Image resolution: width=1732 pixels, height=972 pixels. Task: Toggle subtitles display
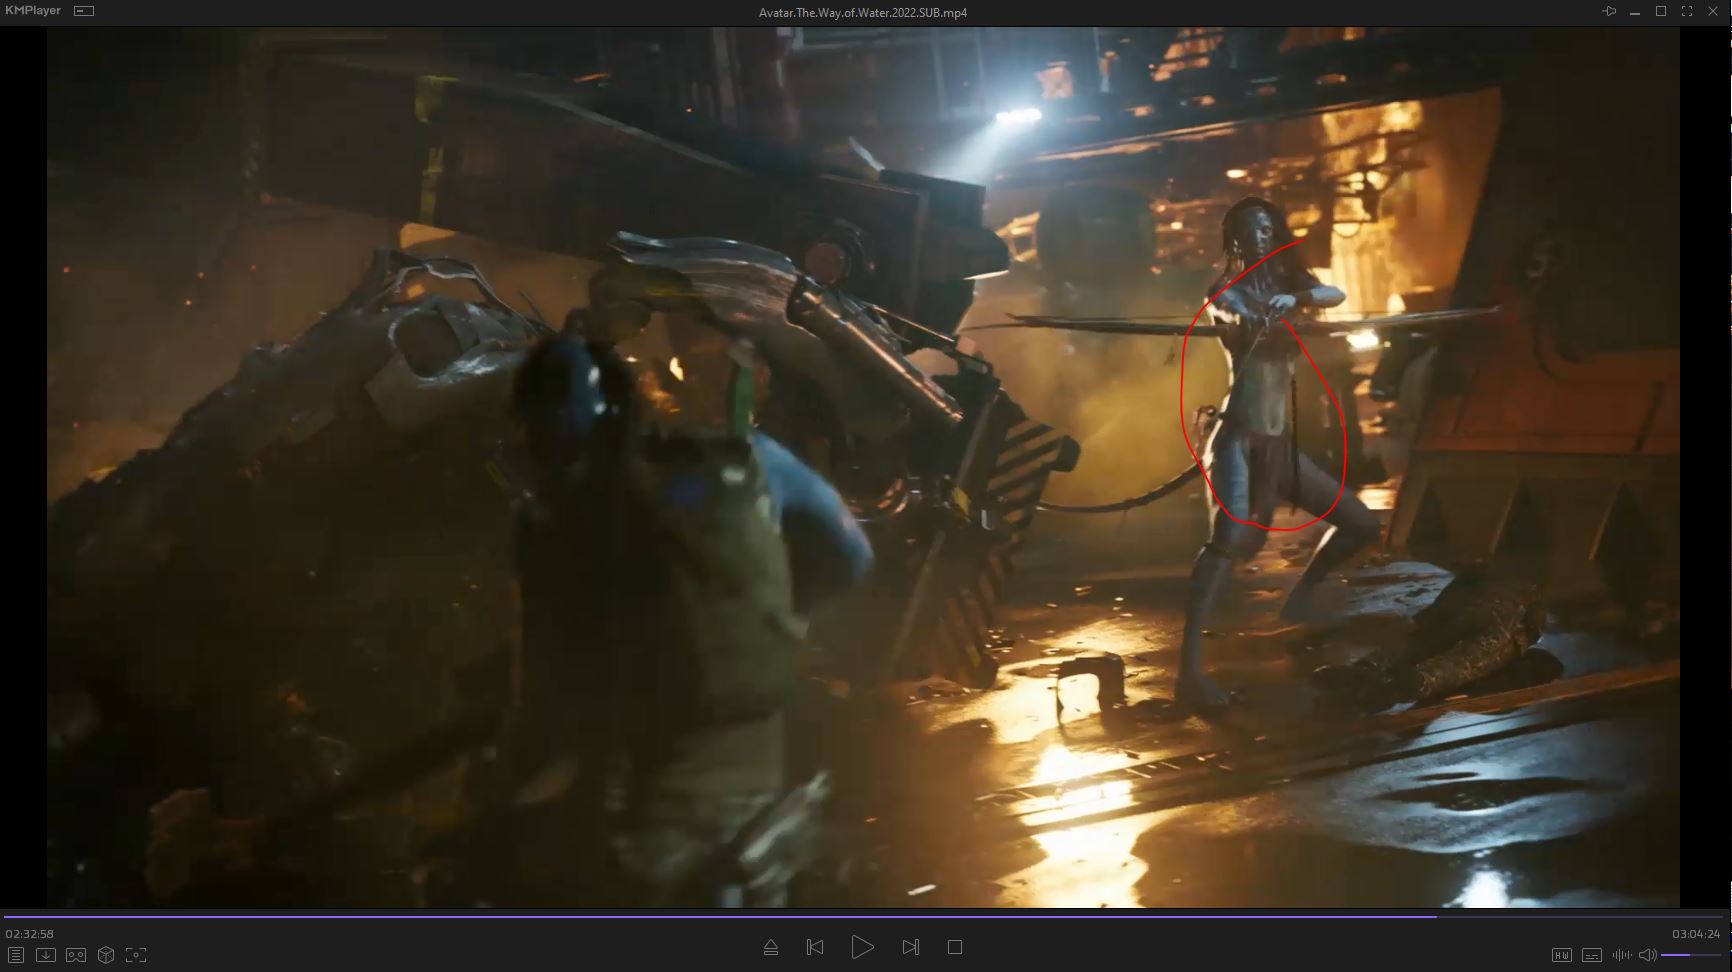coord(1592,955)
